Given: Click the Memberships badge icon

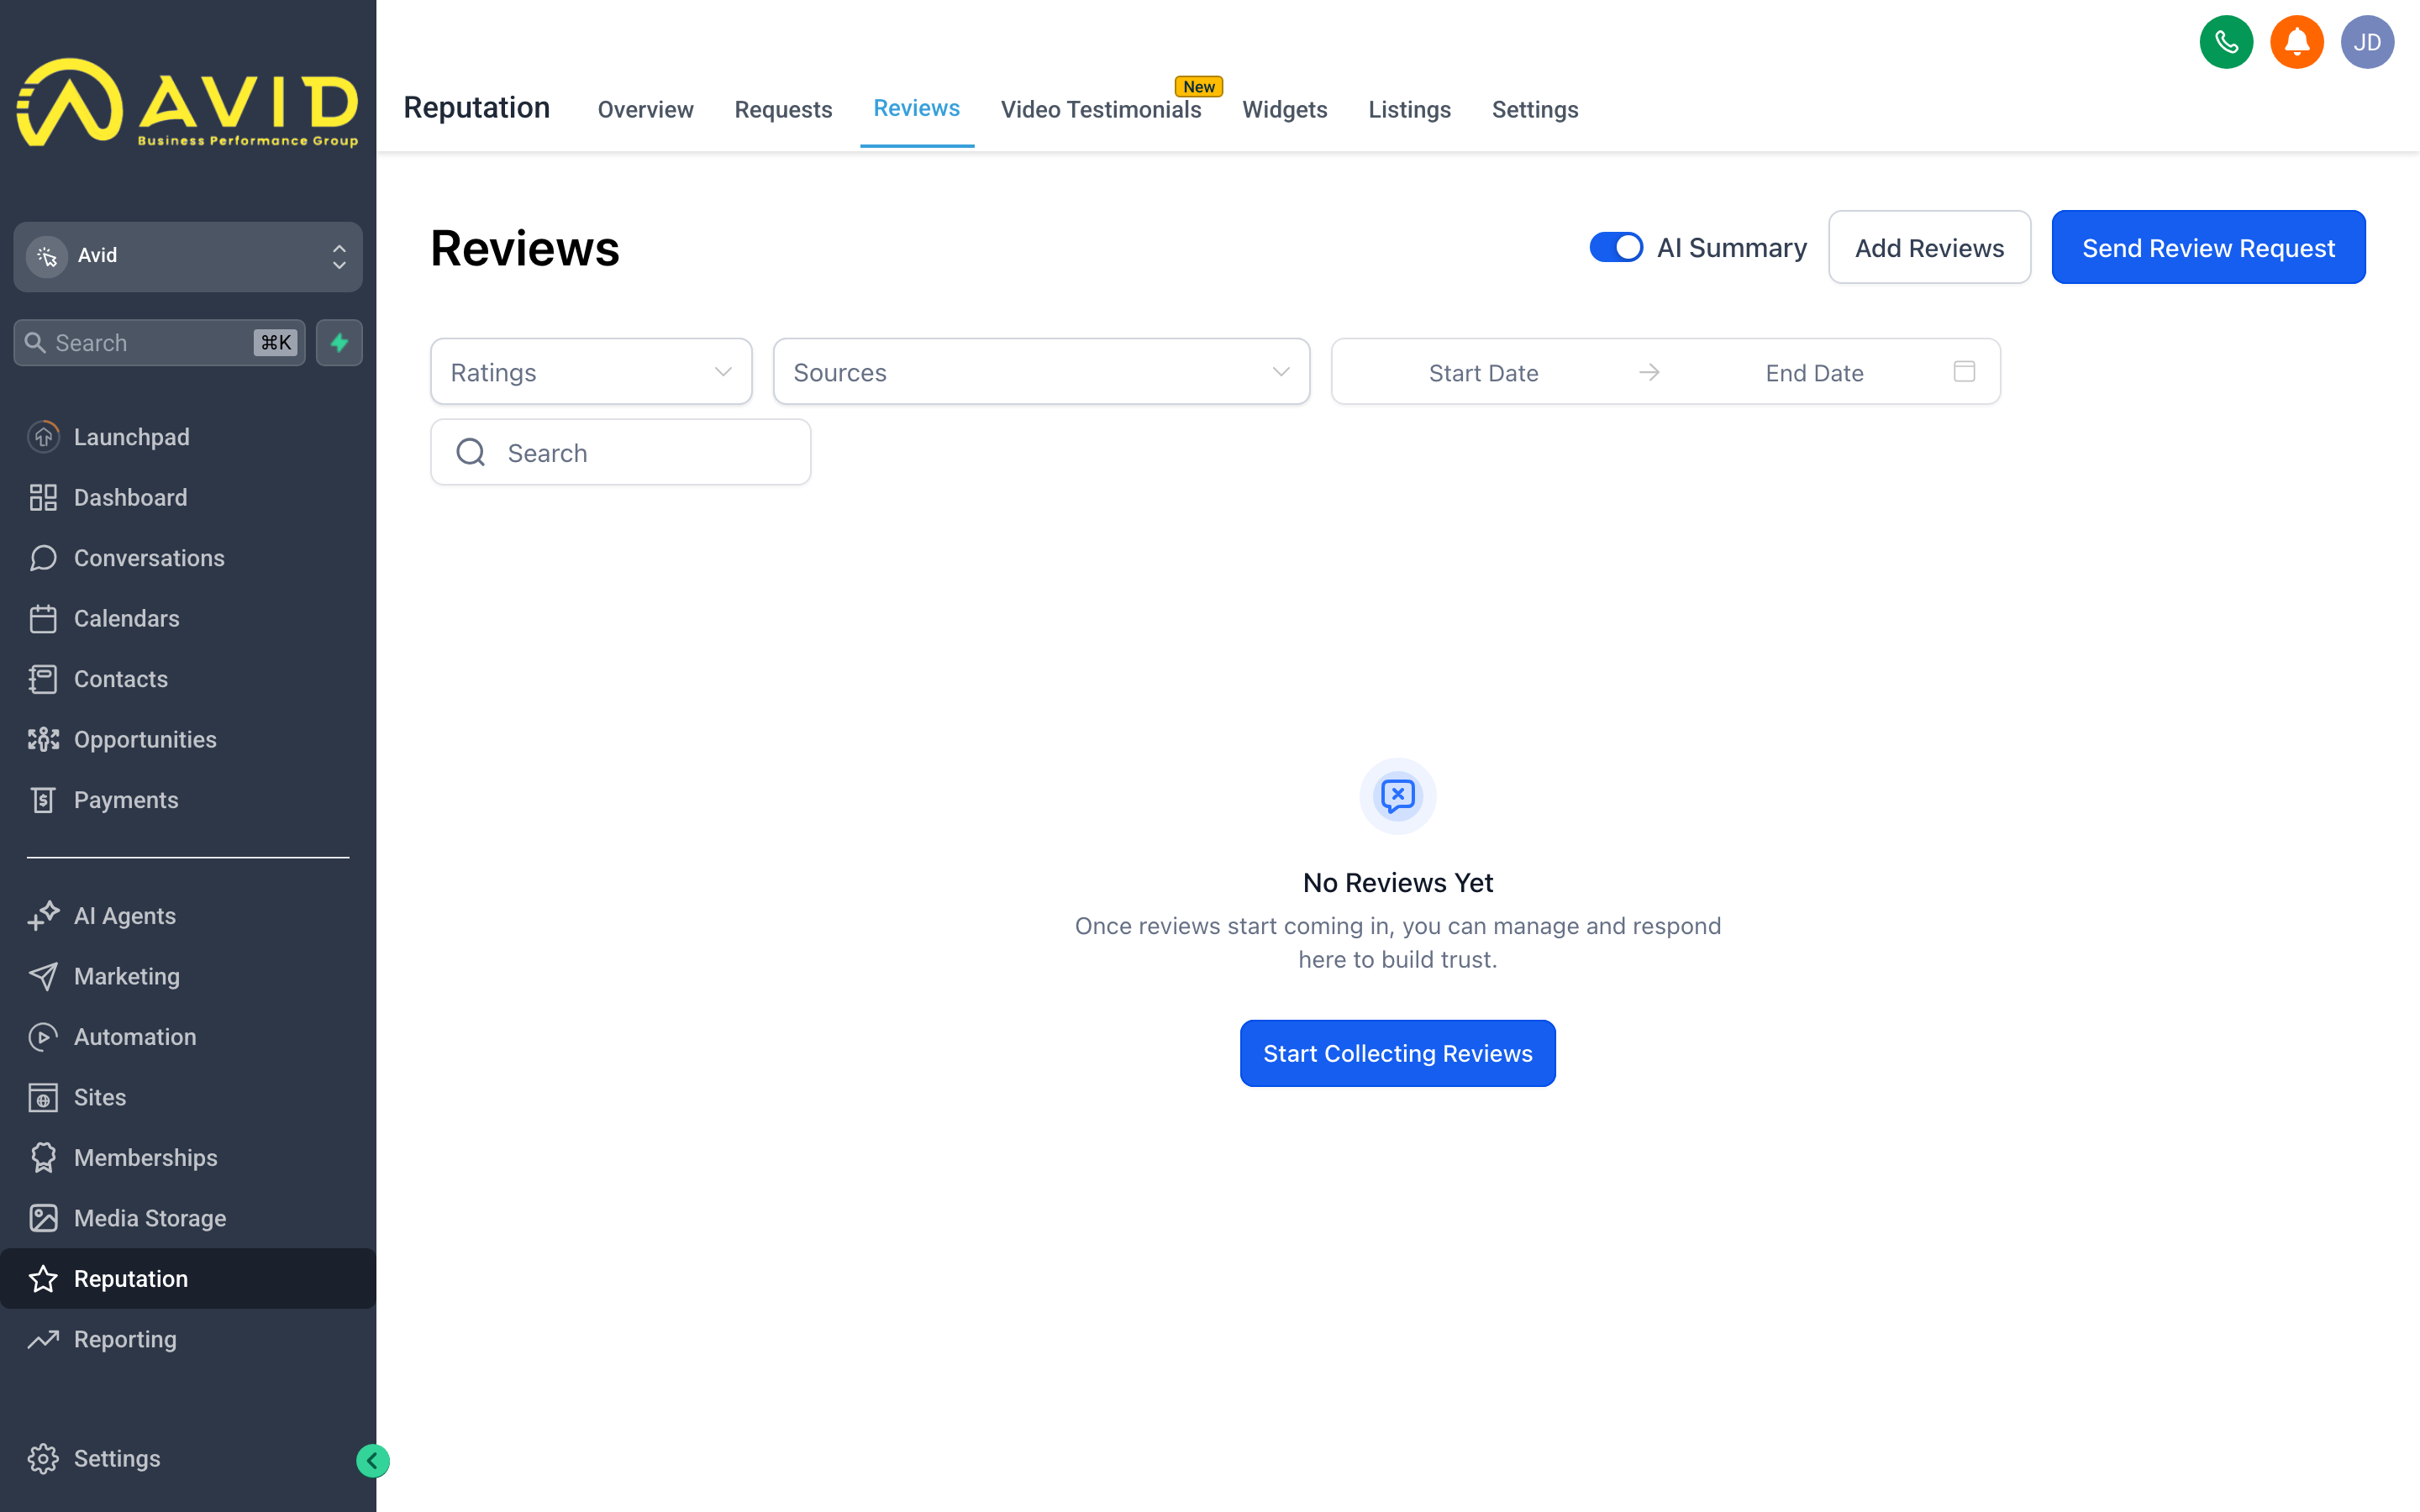Looking at the screenshot, I should 43,1158.
